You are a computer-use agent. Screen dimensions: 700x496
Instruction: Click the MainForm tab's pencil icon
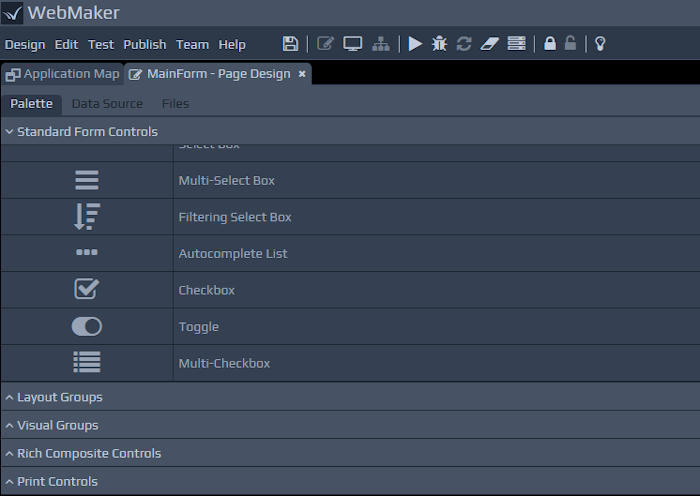pos(135,75)
